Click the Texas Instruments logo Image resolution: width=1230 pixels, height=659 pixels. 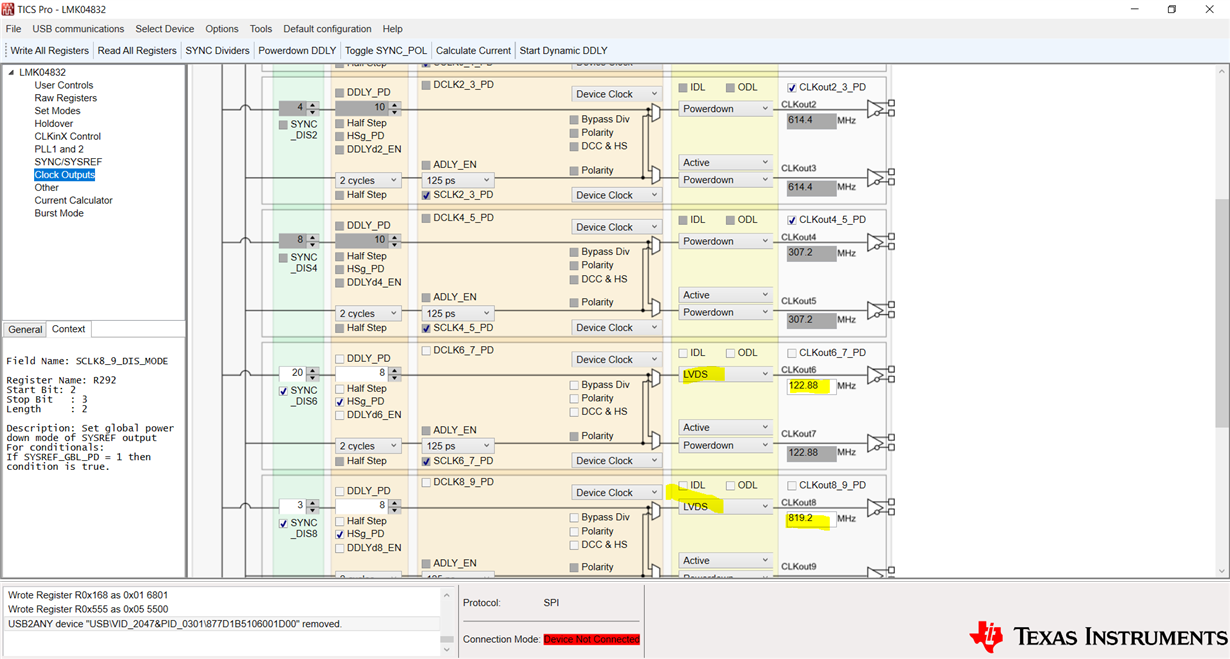click(x=1097, y=636)
